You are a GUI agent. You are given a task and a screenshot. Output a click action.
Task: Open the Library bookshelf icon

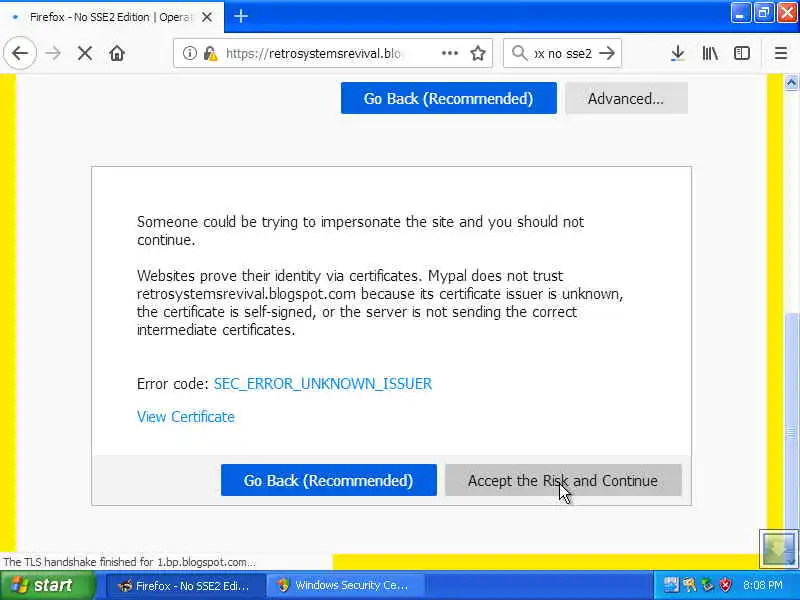(710, 53)
